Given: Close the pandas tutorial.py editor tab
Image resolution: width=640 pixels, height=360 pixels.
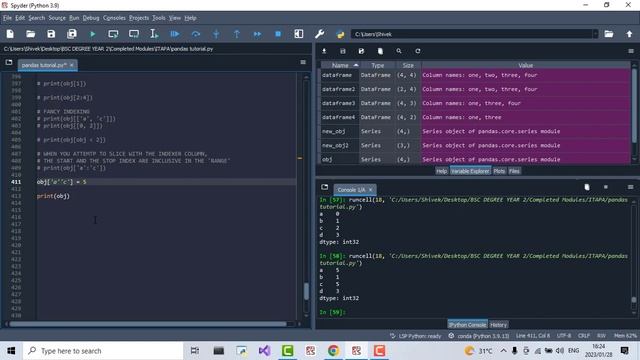Looking at the screenshot, I should click(x=72, y=65).
